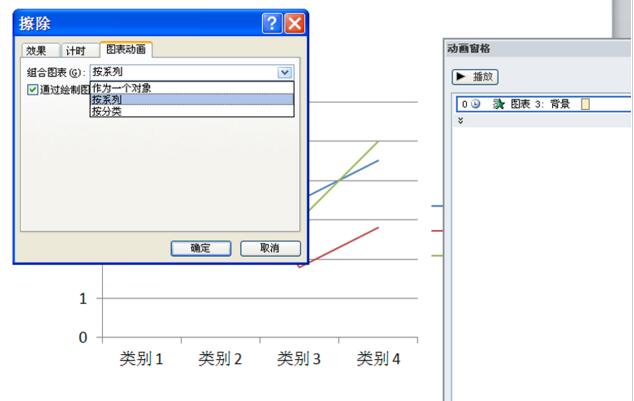Image resolution: width=634 pixels, height=401 pixels.
Task: Click the green star effect icon
Action: [x=499, y=104]
